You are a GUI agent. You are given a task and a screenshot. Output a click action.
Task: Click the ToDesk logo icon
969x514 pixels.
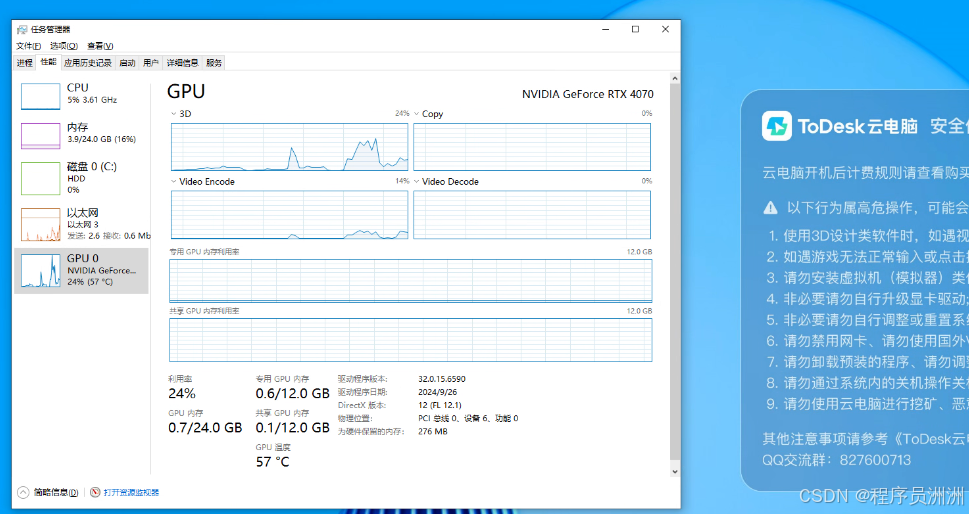(x=777, y=126)
